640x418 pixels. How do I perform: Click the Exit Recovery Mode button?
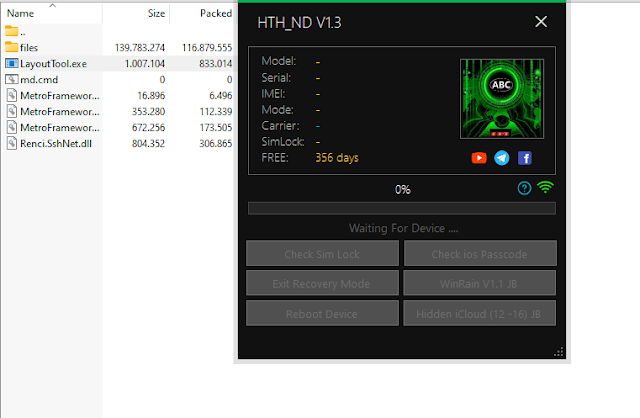point(322,283)
